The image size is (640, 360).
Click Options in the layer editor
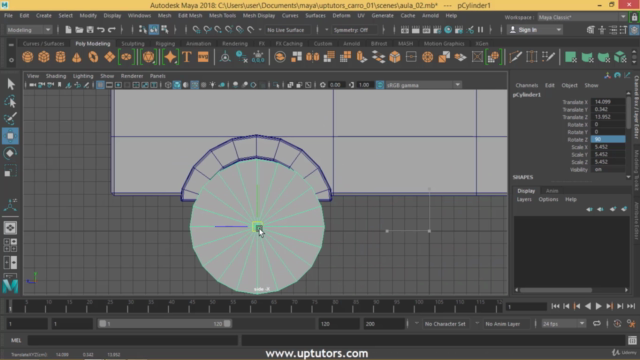pyautogui.click(x=548, y=199)
